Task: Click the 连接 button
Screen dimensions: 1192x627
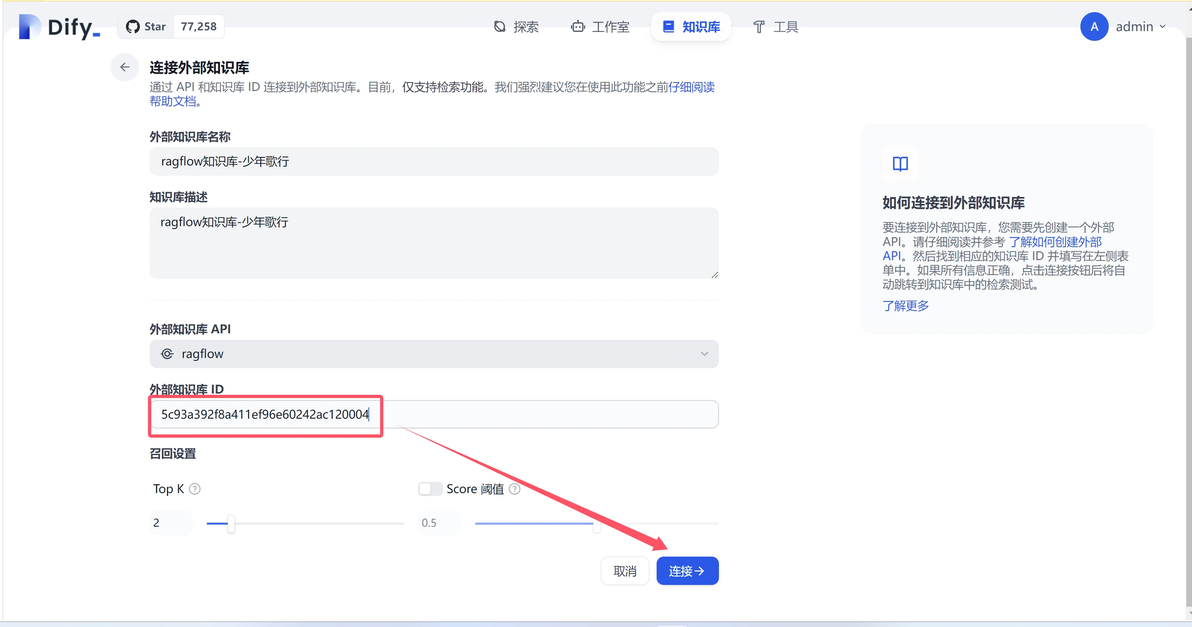Action: 687,571
